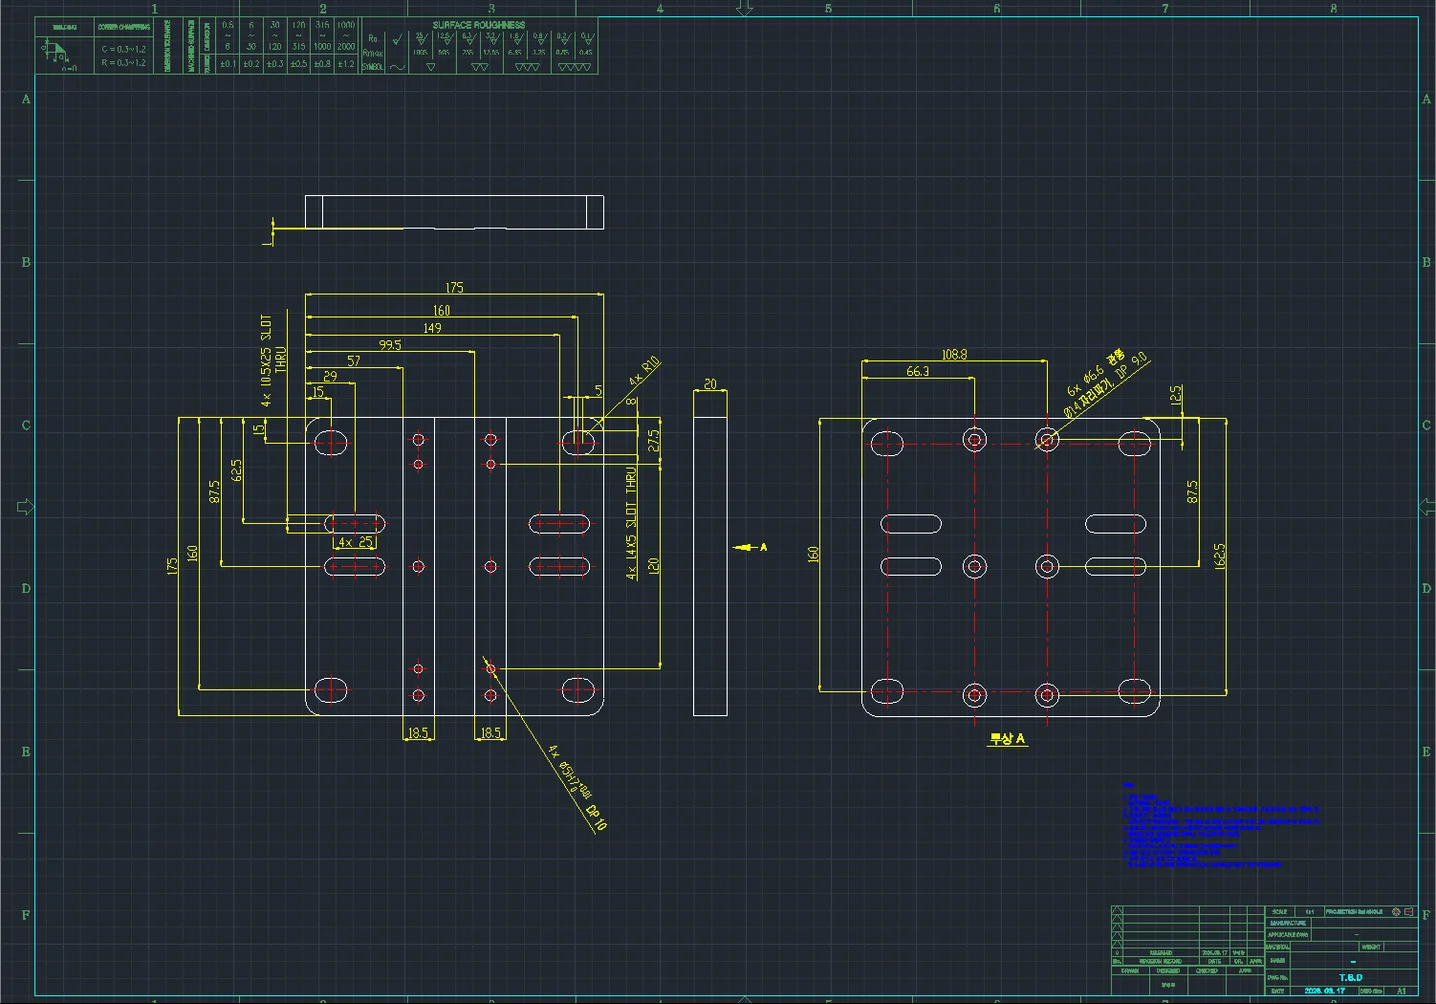This screenshot has height=1004, width=1436.
Task: Click the ±0.1 tolerance cell
Action: (228, 63)
